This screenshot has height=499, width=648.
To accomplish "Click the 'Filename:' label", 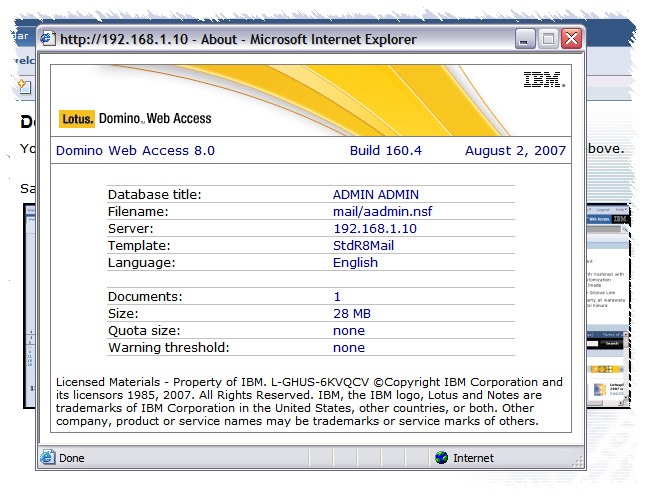I will pyautogui.click(x=138, y=212).
